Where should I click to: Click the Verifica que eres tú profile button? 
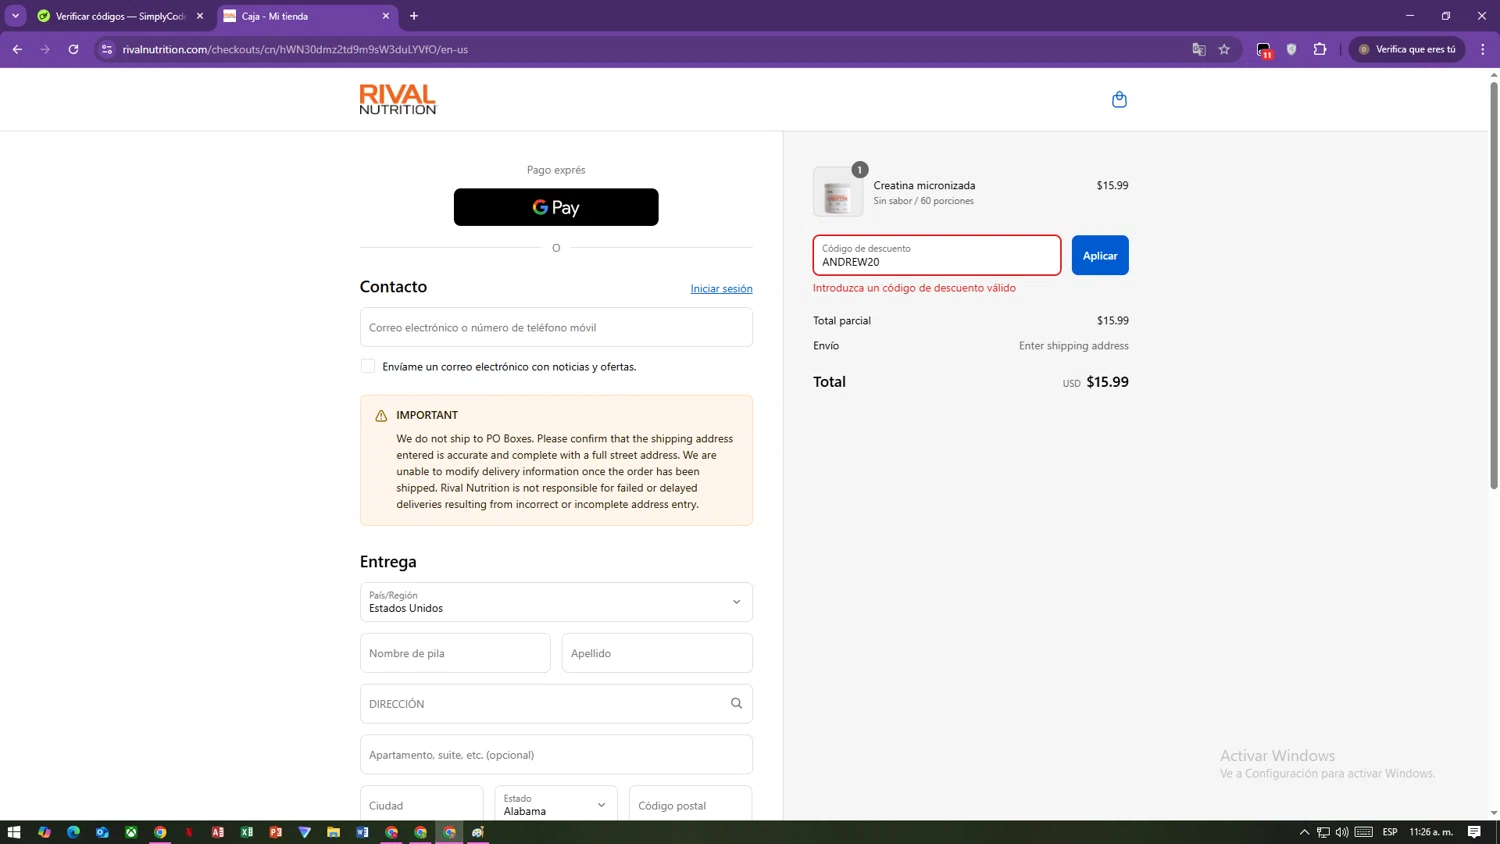pos(1407,49)
